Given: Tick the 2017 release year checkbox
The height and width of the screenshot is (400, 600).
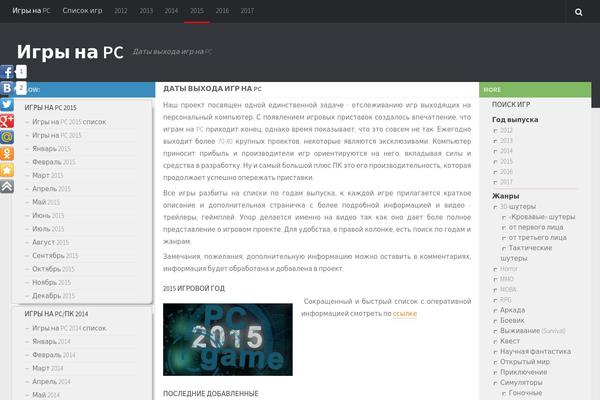Looking at the screenshot, I should point(495,183).
